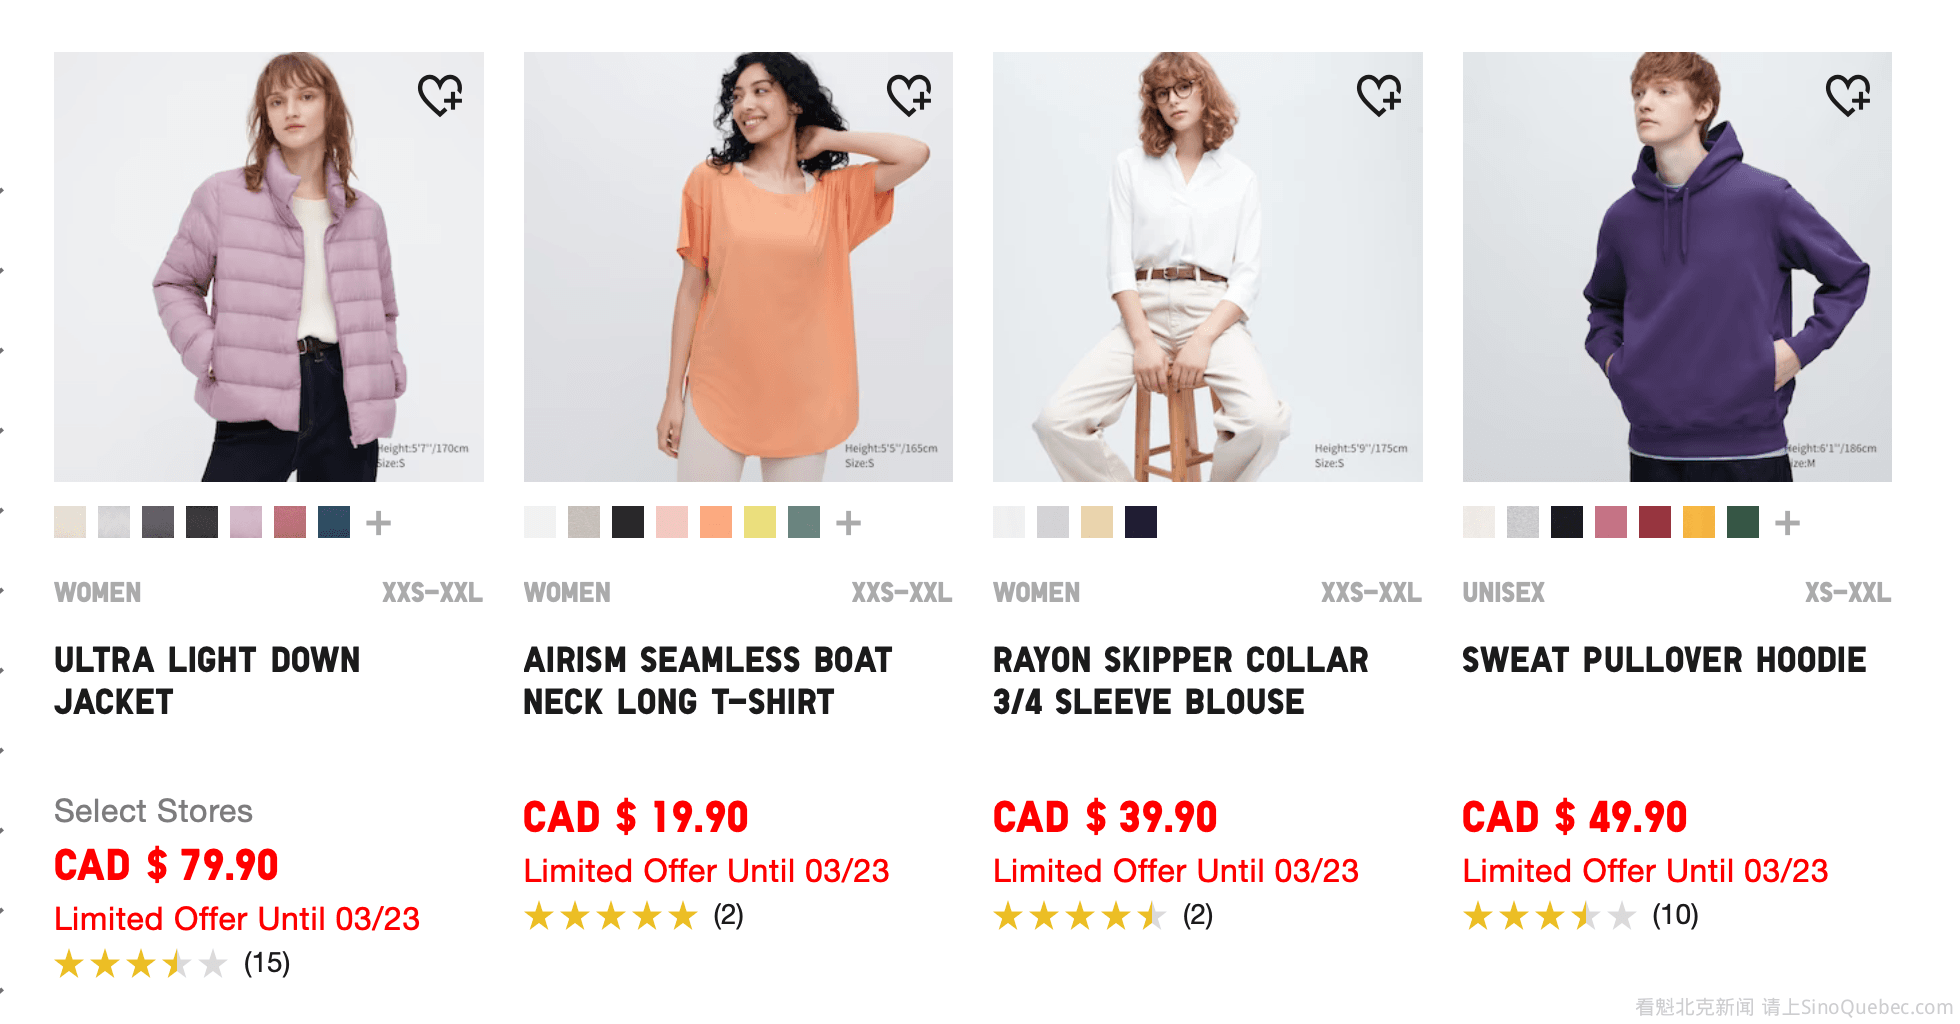Click the CAD $ 19.90 price
Image resolution: width=1960 pixels, height=1024 pixels.
pyautogui.click(x=636, y=817)
